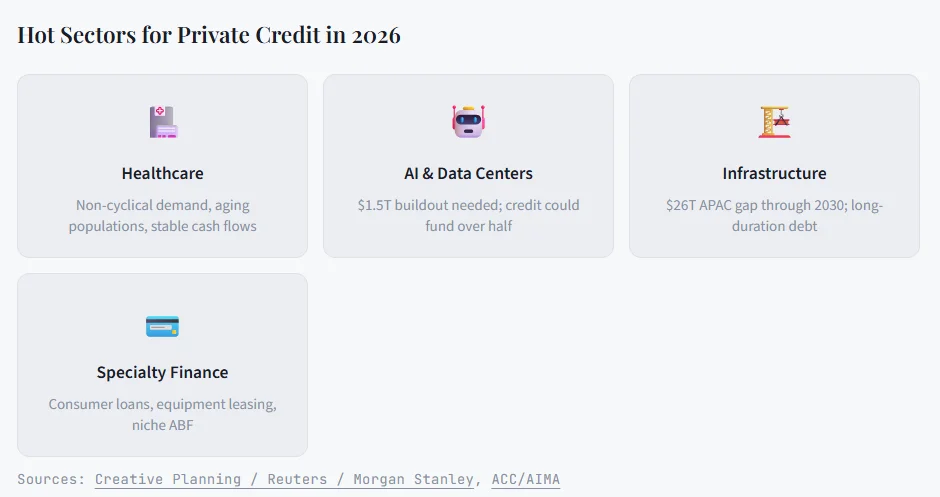Click "fund over half" text in AI card

click(468, 226)
